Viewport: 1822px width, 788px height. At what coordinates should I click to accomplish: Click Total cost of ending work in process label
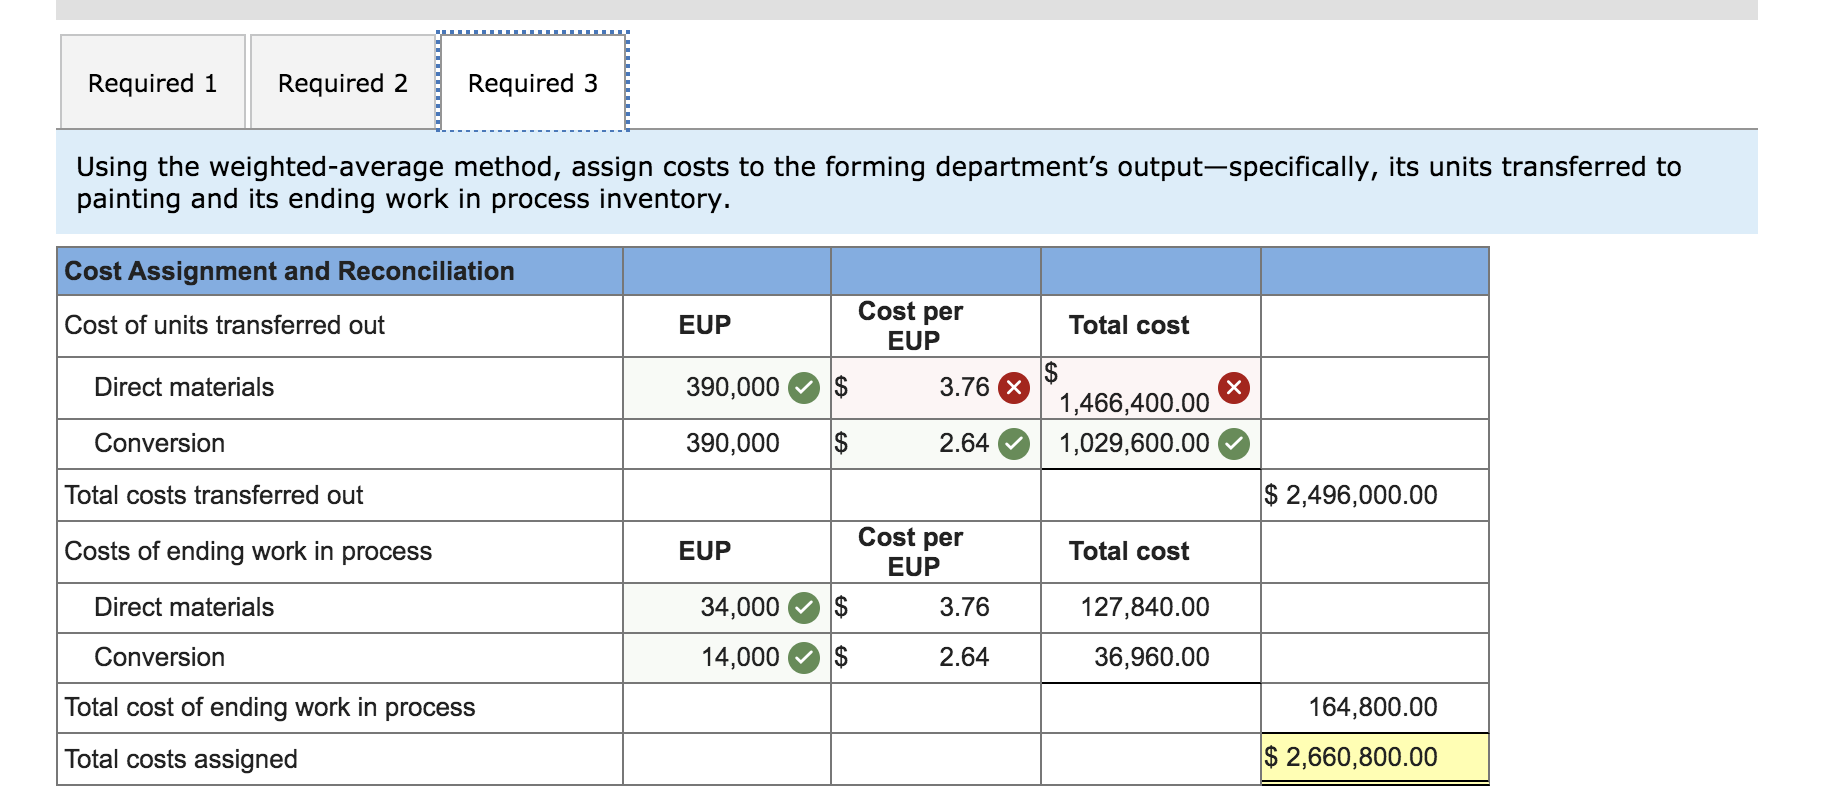click(269, 707)
